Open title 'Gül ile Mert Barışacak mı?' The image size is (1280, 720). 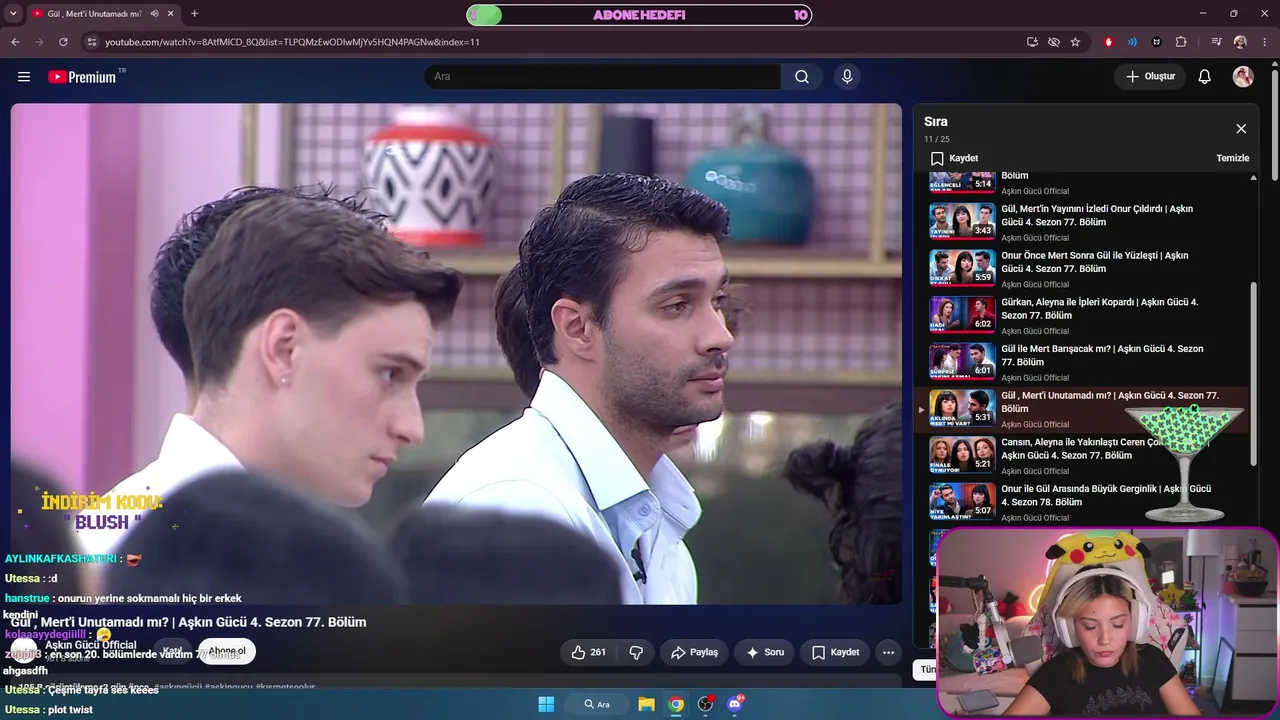pos(1102,355)
